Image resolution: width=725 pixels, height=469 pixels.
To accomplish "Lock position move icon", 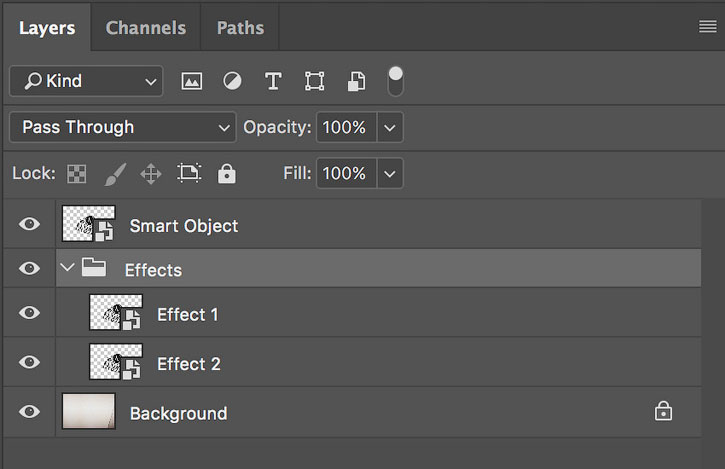I will pyautogui.click(x=151, y=174).
